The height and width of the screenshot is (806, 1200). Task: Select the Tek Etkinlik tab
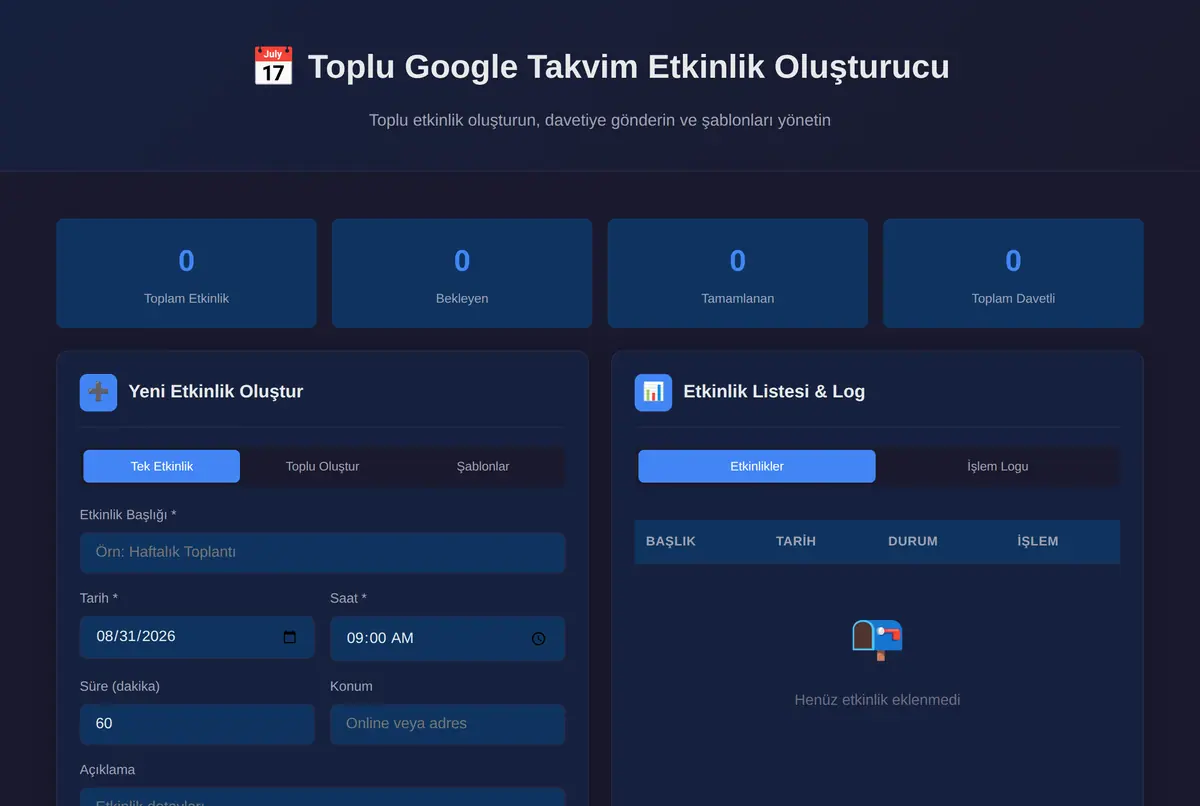162,466
